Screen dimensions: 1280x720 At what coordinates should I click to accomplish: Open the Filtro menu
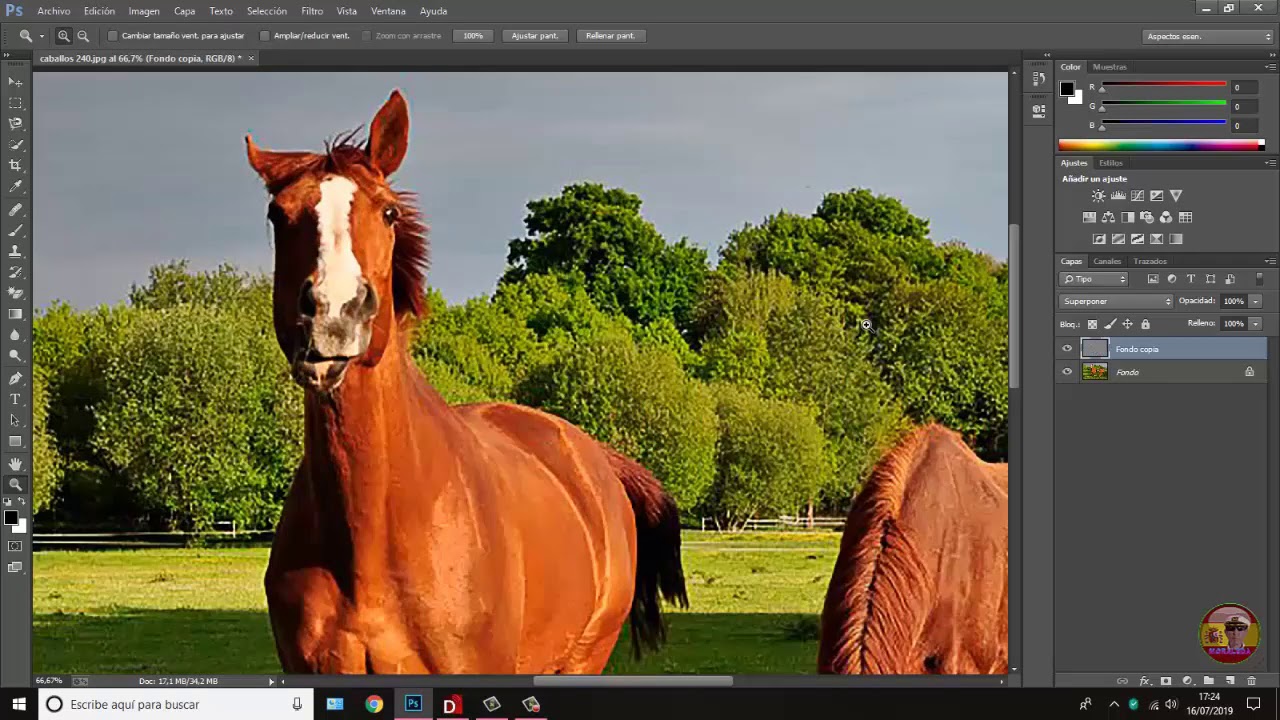point(312,11)
